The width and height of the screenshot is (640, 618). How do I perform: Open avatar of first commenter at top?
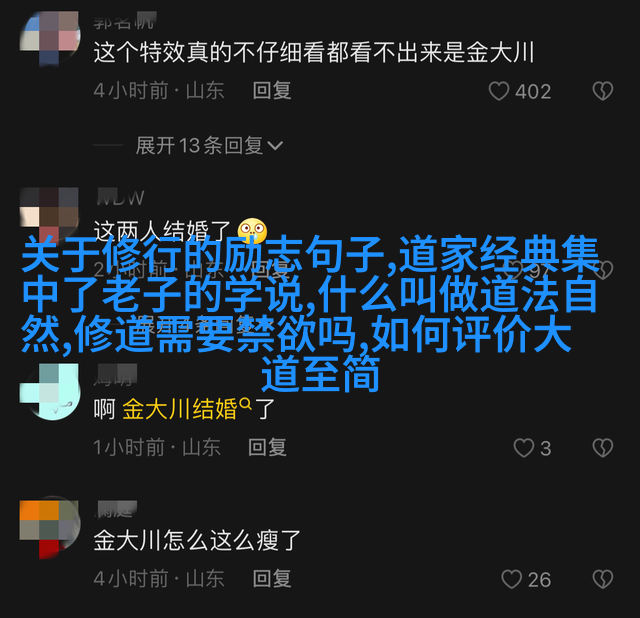point(50,38)
